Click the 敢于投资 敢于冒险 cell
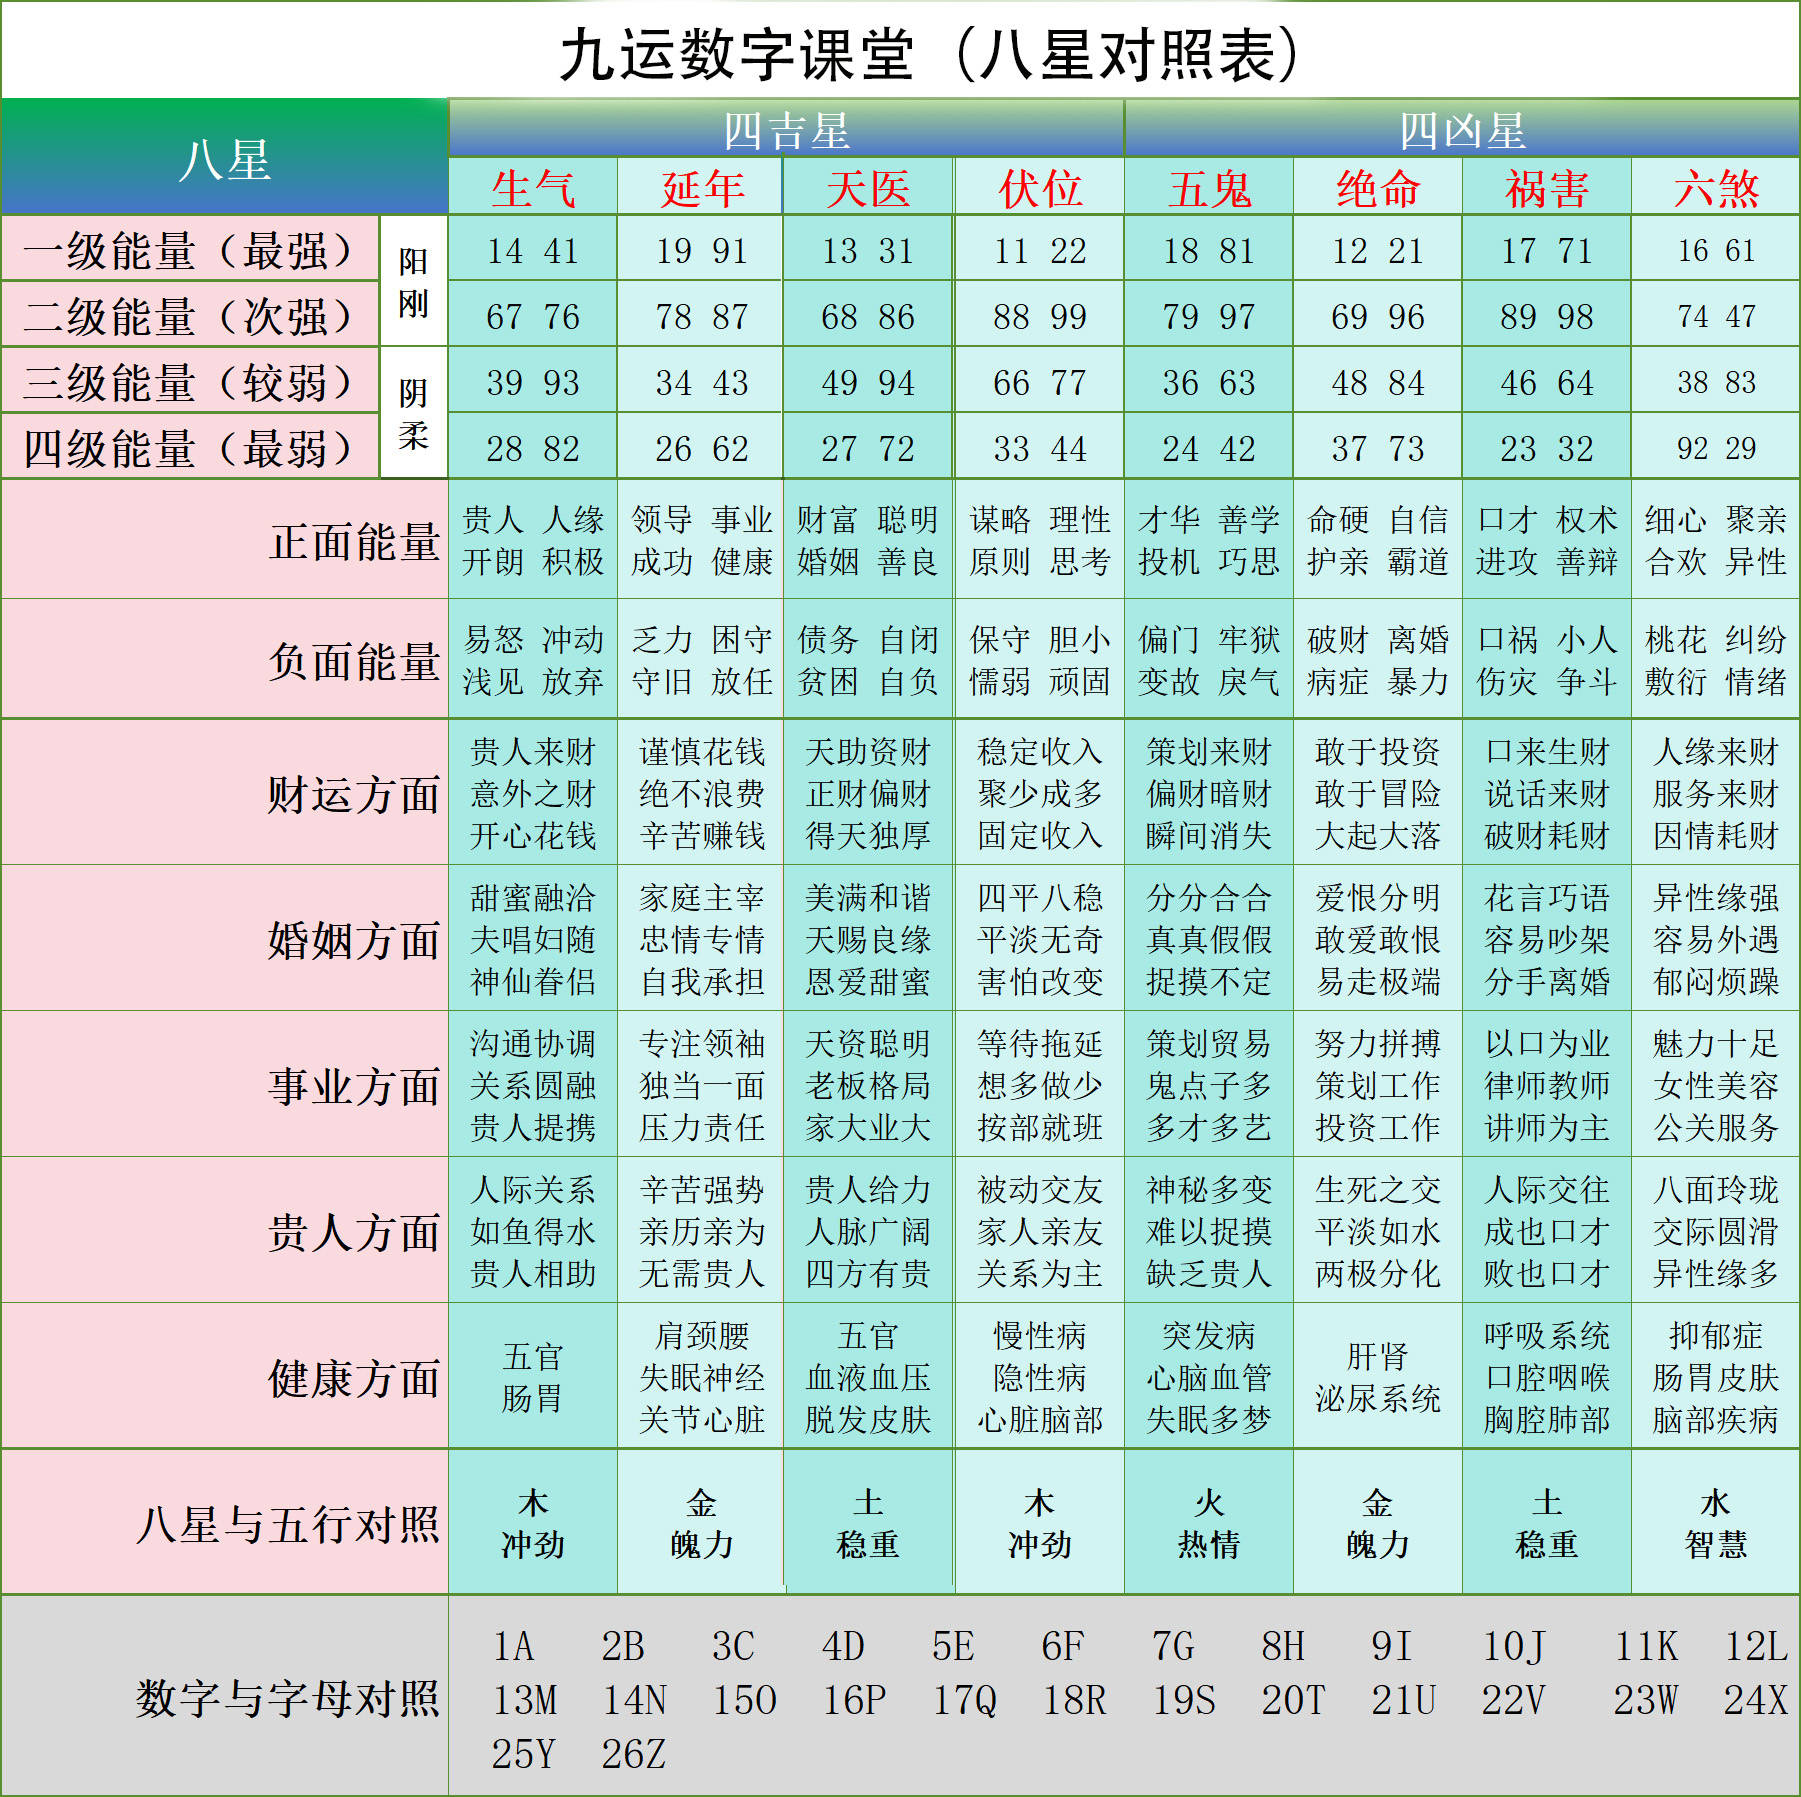Screen dimensions: 1801x1797 click(1378, 792)
